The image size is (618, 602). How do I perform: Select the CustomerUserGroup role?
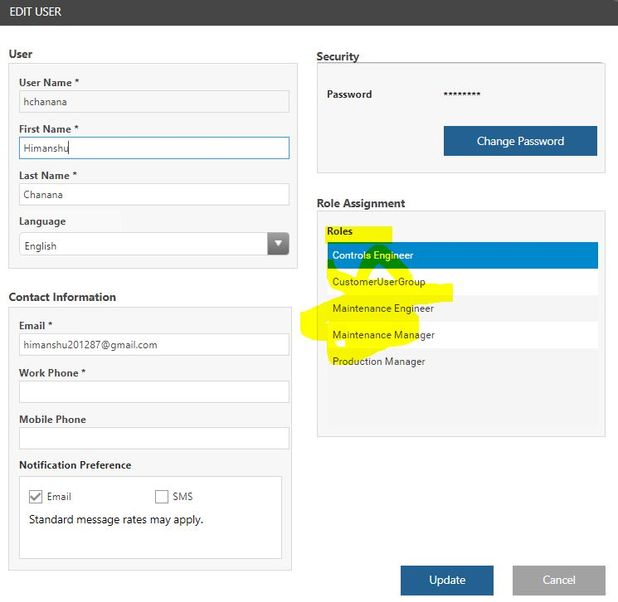click(462, 282)
